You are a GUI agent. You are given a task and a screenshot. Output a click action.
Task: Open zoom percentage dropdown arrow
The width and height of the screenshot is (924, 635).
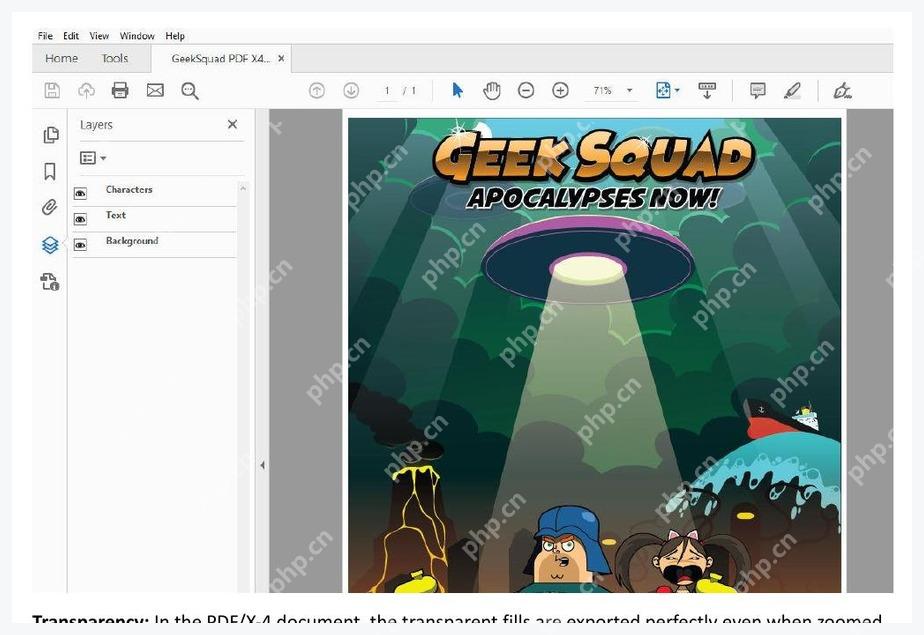click(629, 91)
